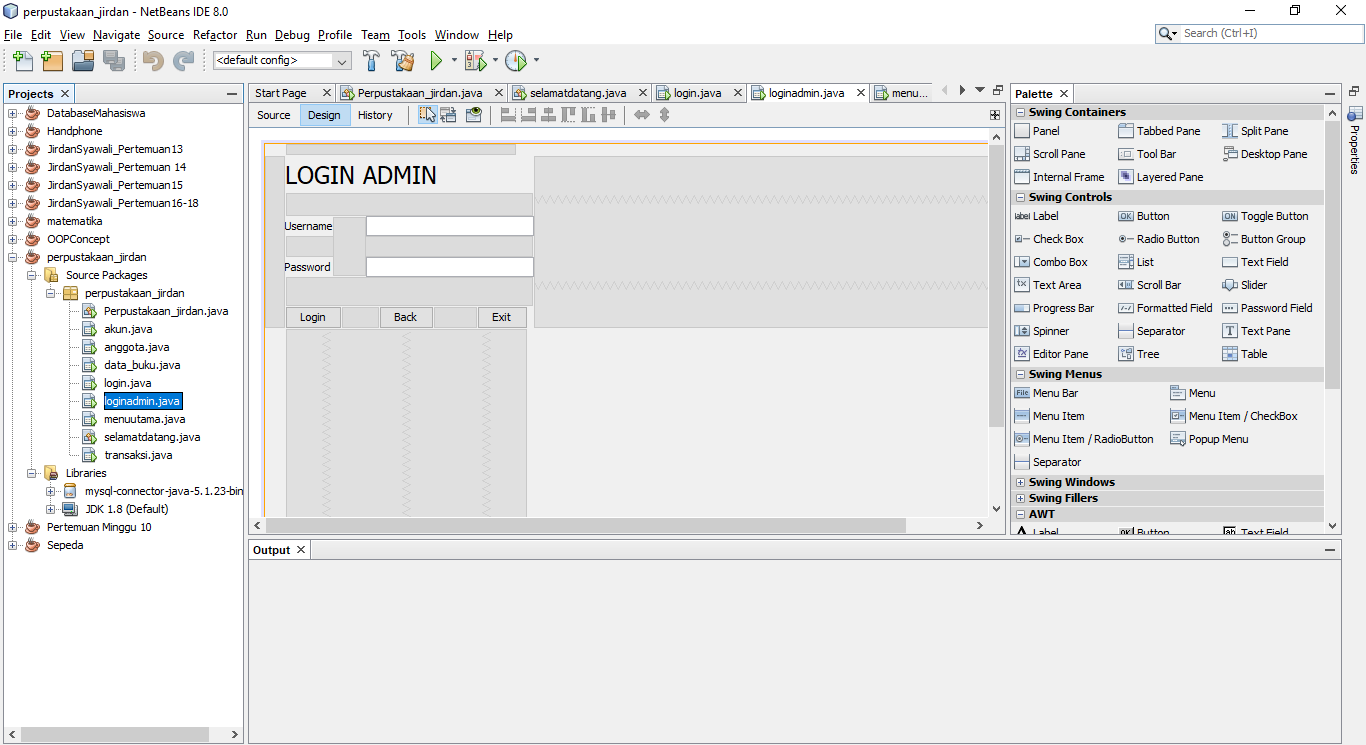Click the Save All icon
The image size is (1366, 745).
pyautogui.click(x=115, y=60)
